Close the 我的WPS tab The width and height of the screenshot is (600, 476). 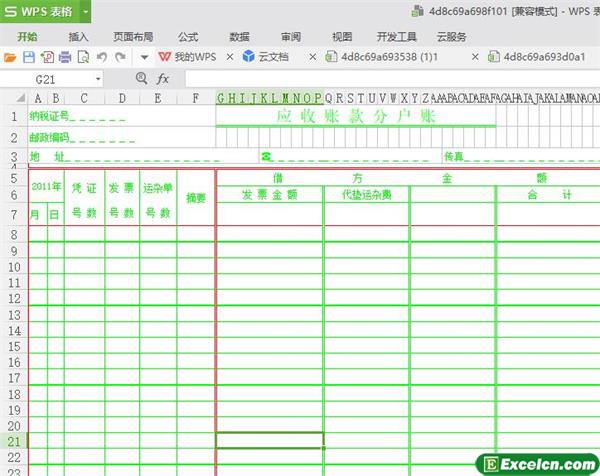coord(230,57)
